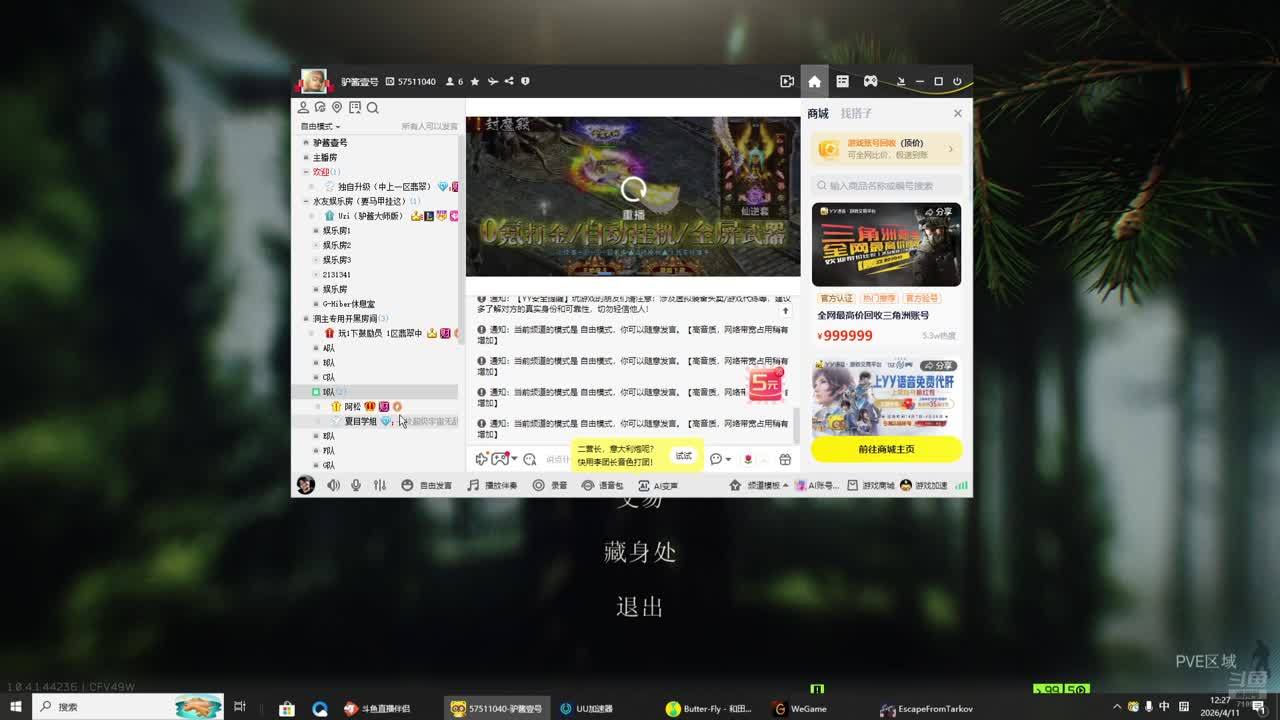Open the 自由模式 mode dropdown

[321, 127]
